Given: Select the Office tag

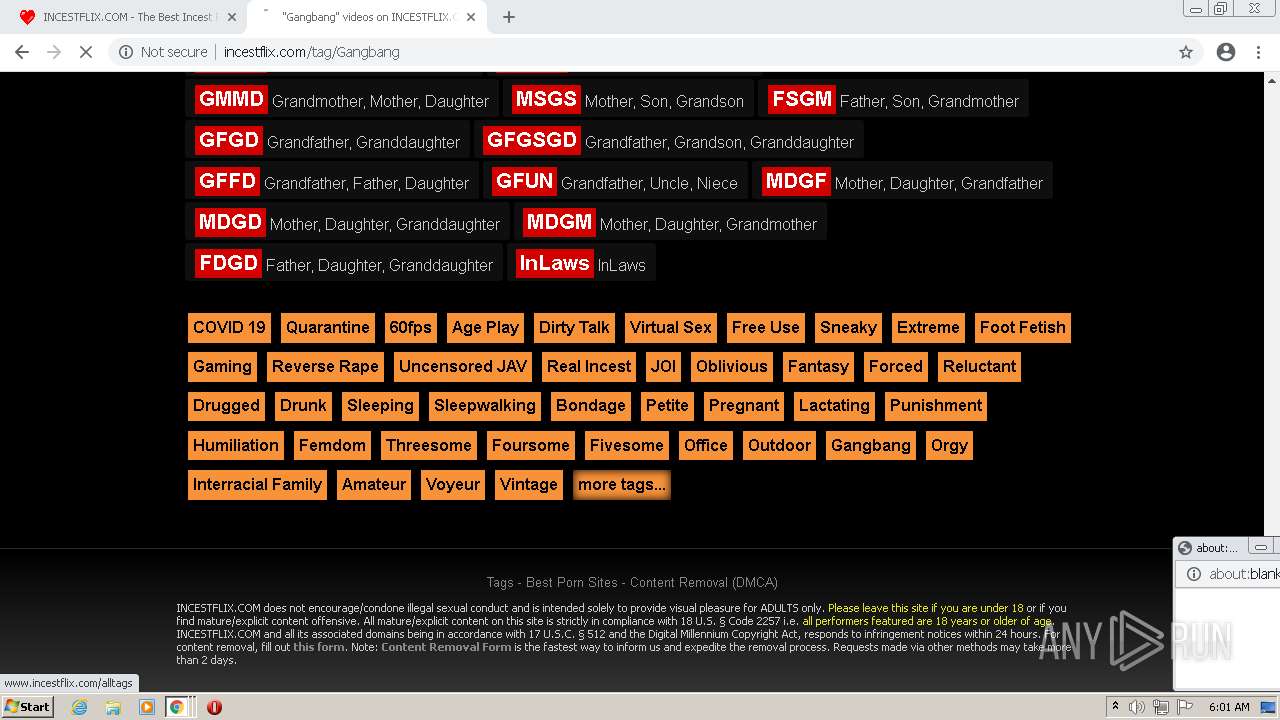Looking at the screenshot, I should (706, 445).
